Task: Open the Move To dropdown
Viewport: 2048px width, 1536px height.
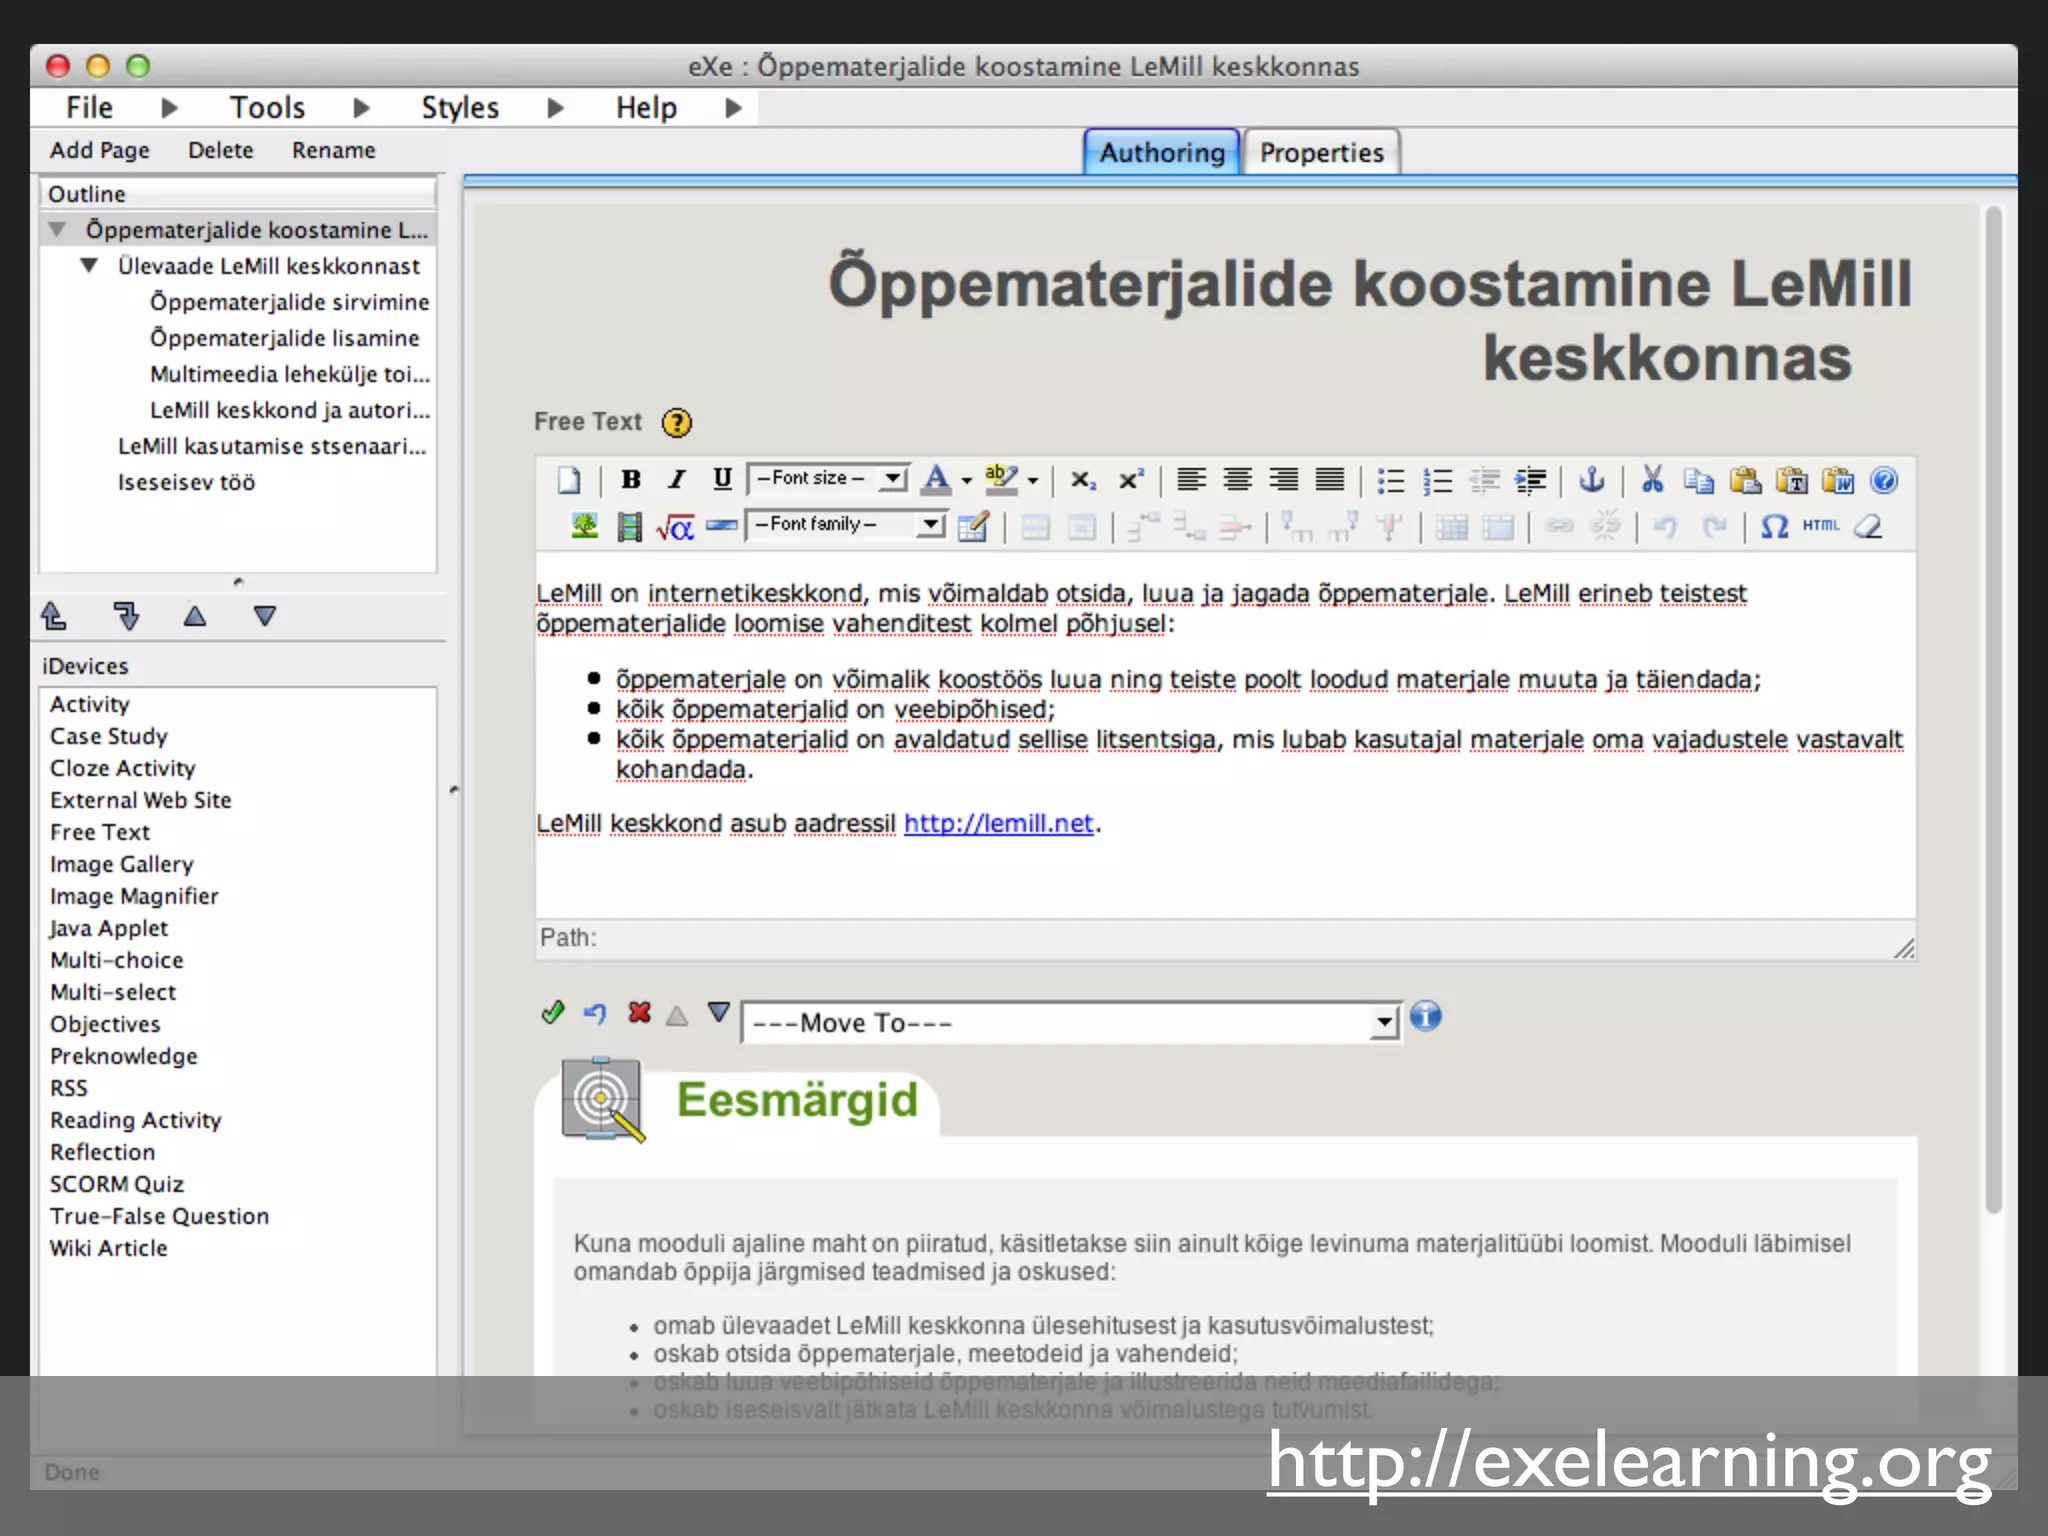Action: tap(1070, 1023)
